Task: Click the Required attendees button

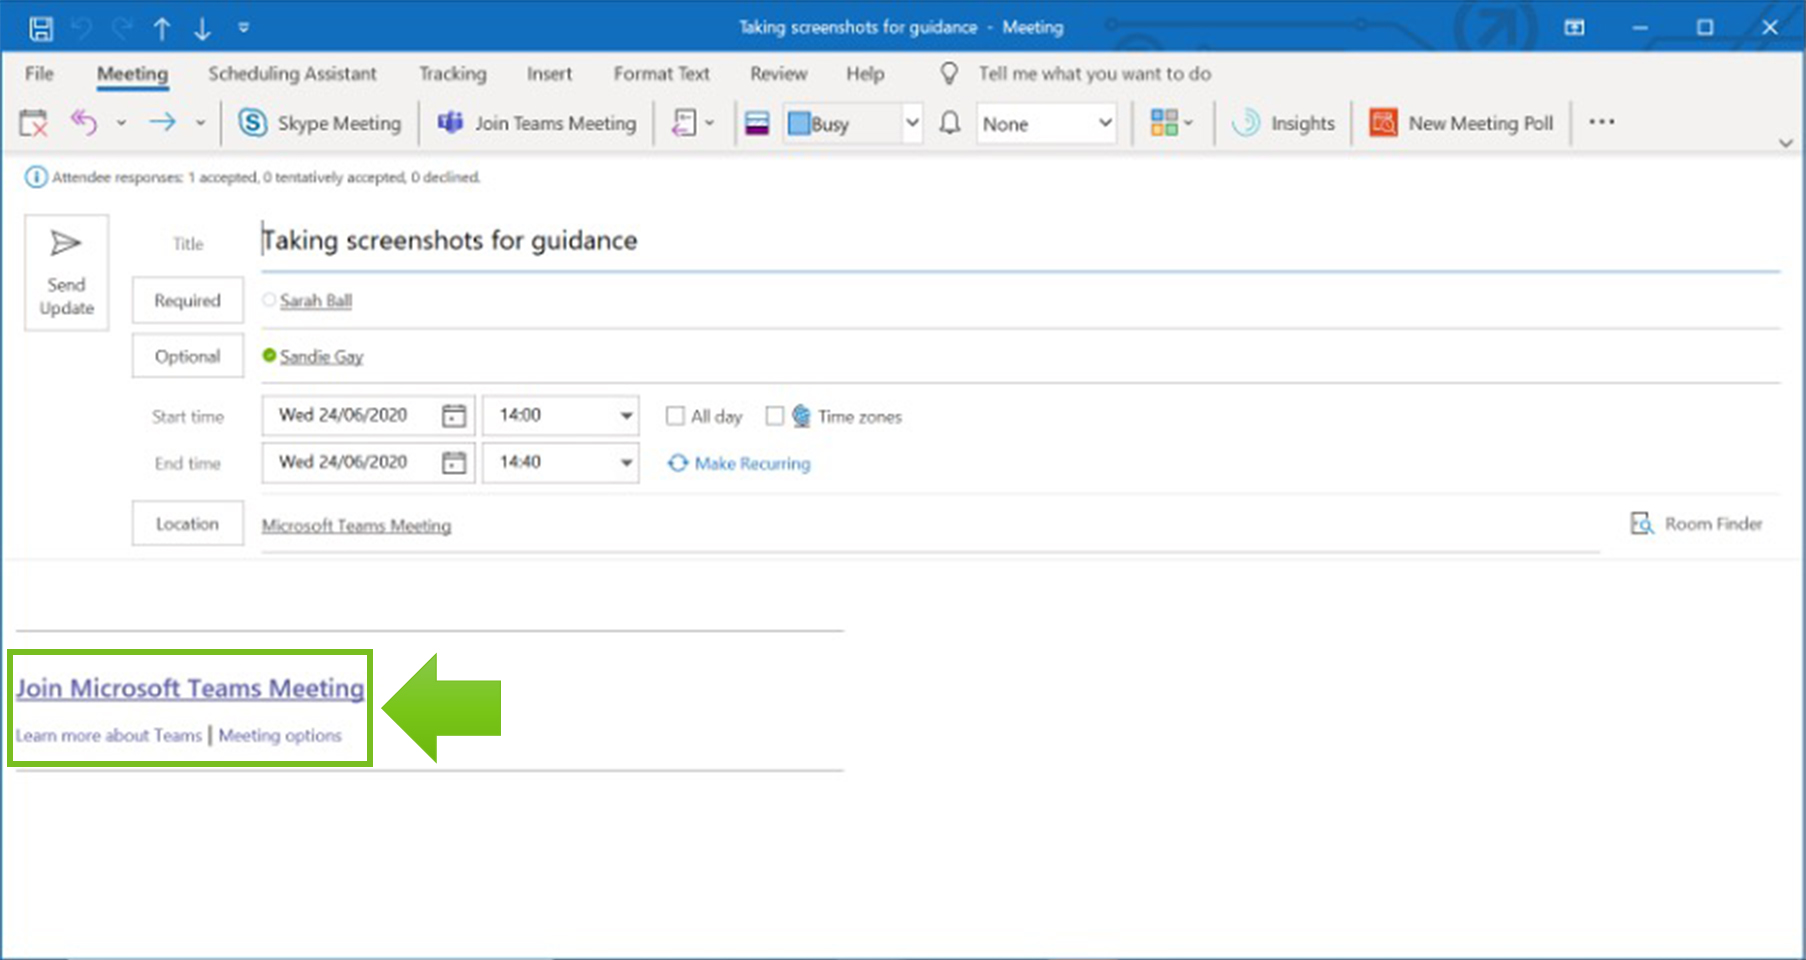Action: [x=187, y=300]
